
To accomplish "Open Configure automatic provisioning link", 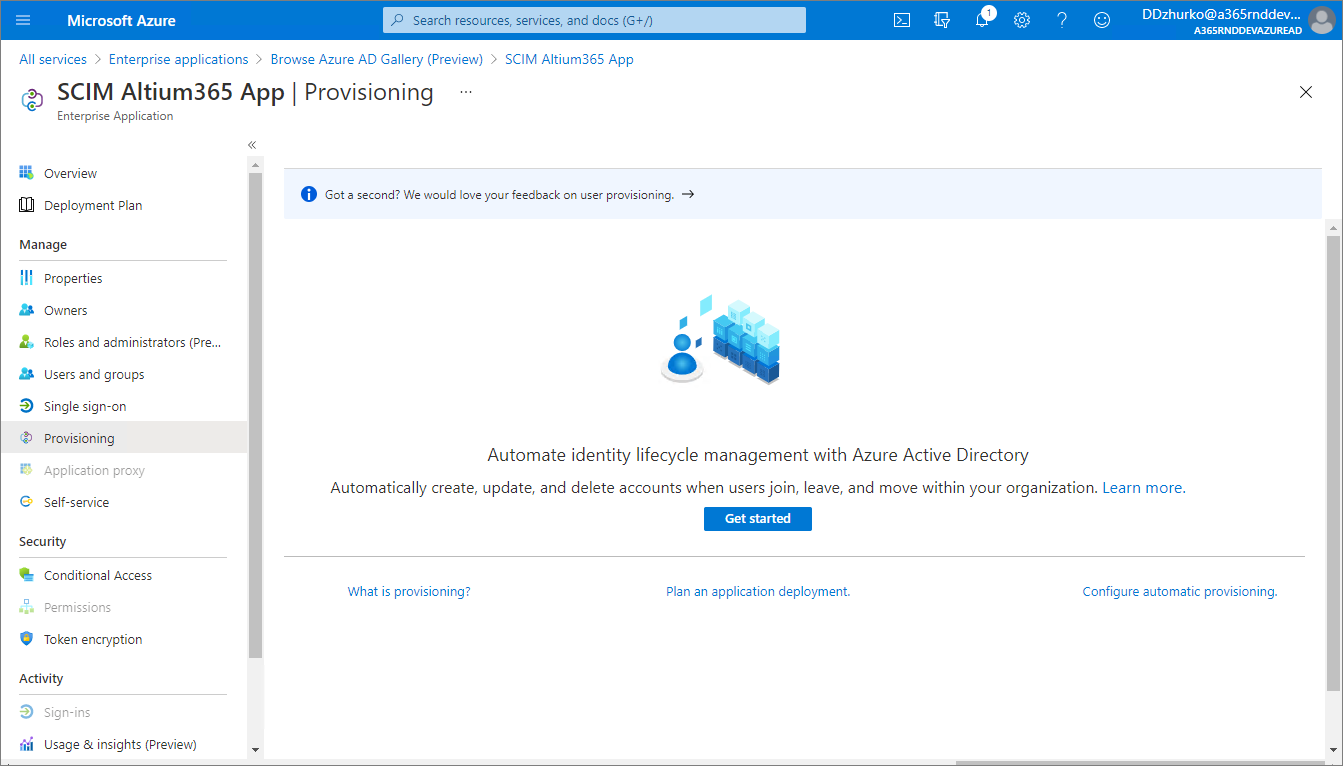I will (x=1179, y=592).
